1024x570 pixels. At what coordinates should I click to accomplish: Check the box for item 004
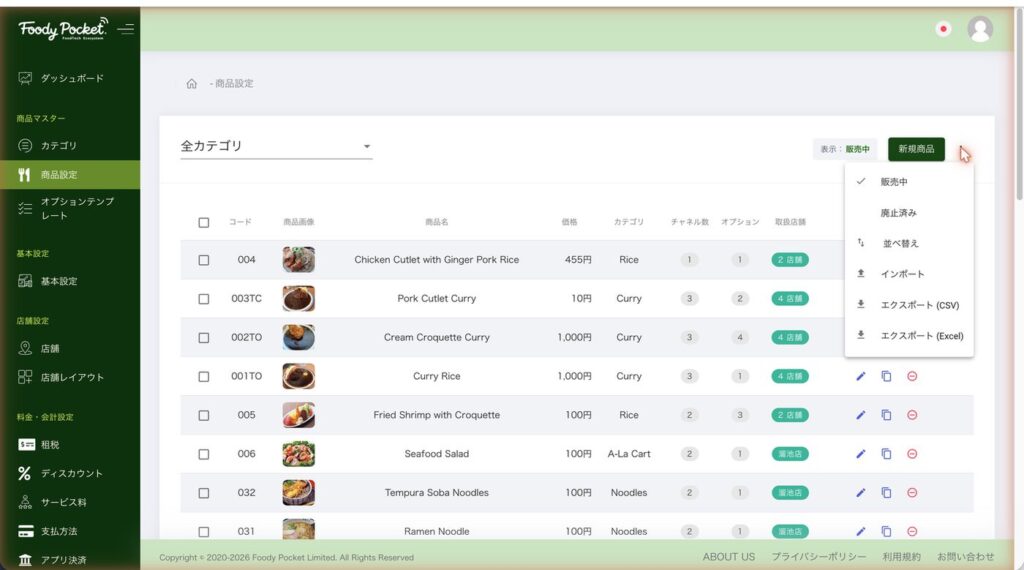coord(204,260)
